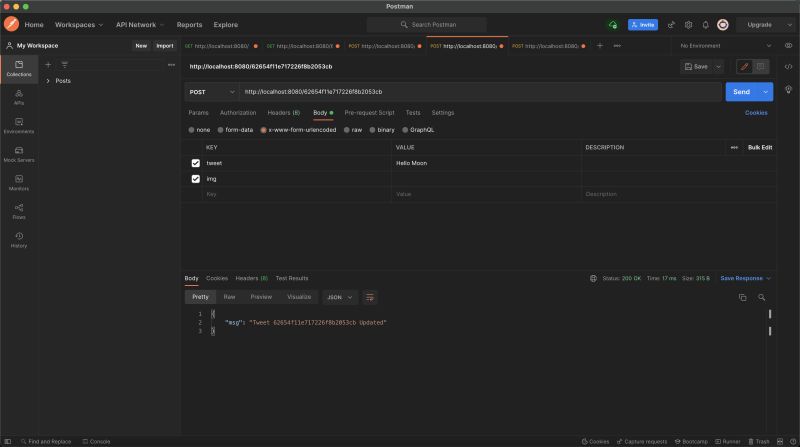The image size is (800, 447).
Task: Select the x-www-form-urlencoded radio
Action: pos(263,130)
